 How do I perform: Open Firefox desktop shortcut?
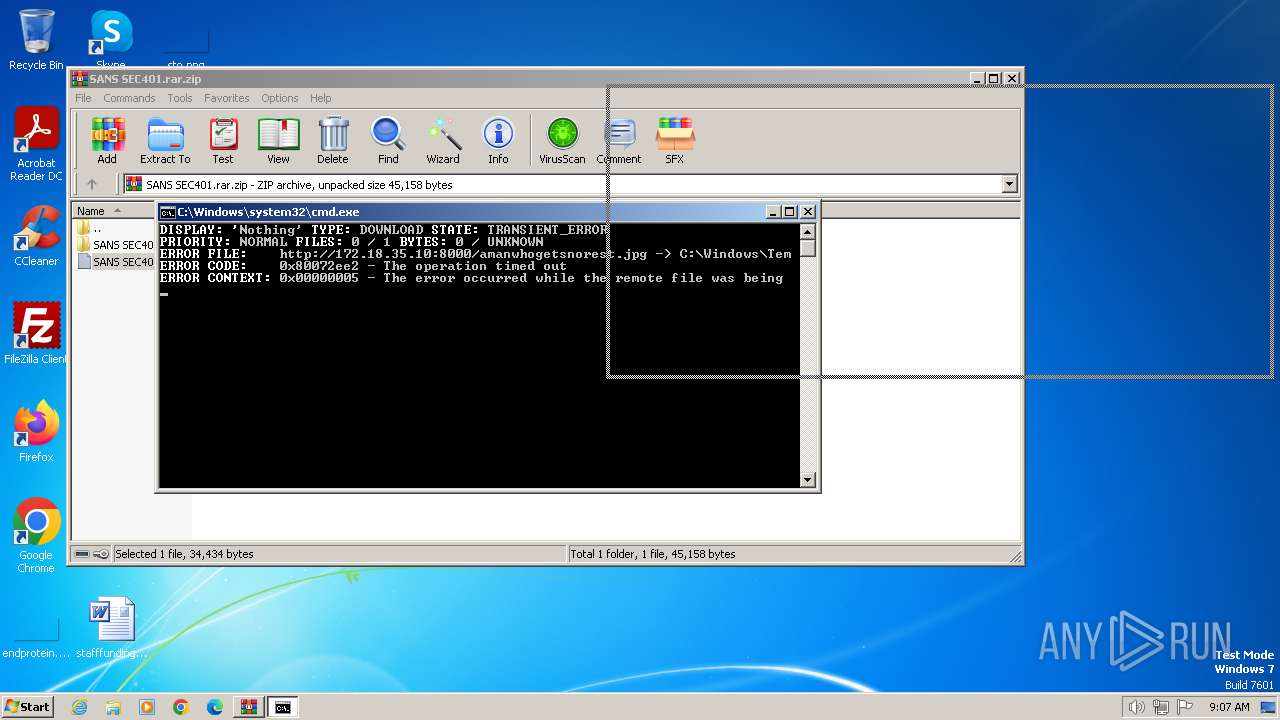click(x=36, y=432)
